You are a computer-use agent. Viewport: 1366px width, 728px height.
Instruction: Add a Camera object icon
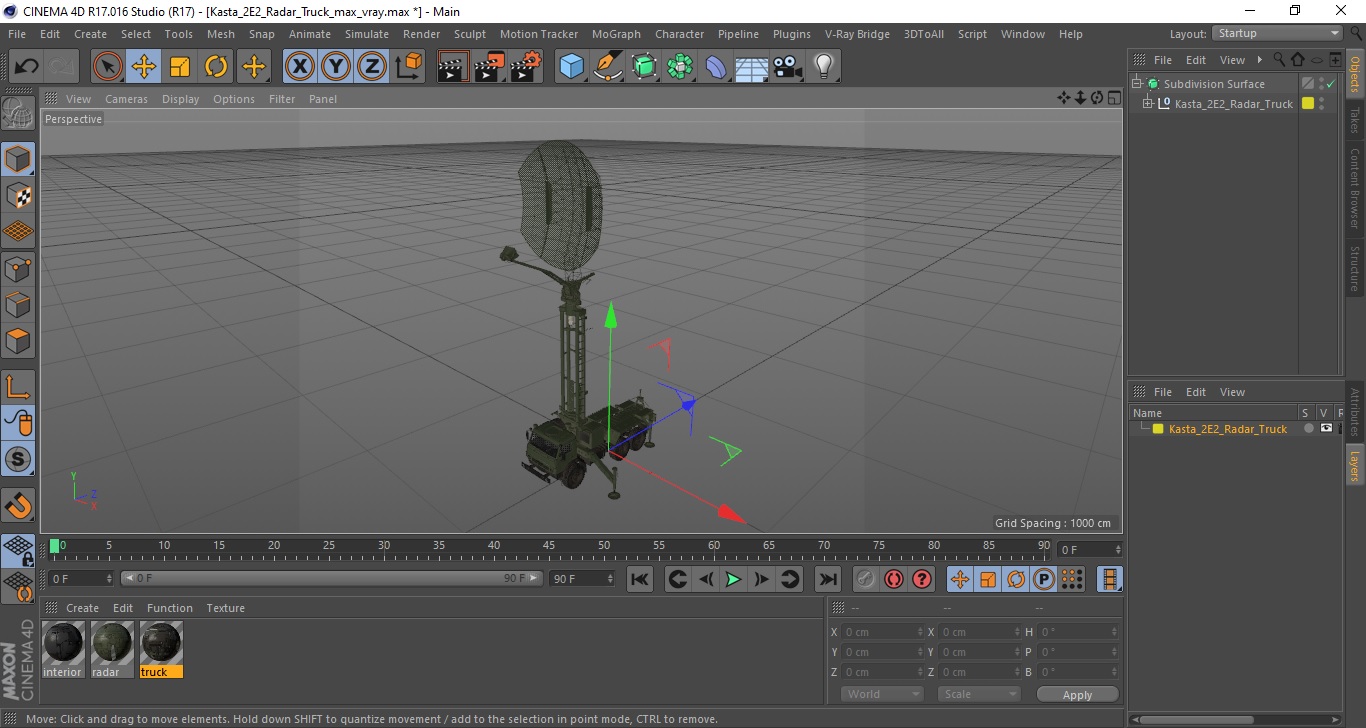coord(787,67)
